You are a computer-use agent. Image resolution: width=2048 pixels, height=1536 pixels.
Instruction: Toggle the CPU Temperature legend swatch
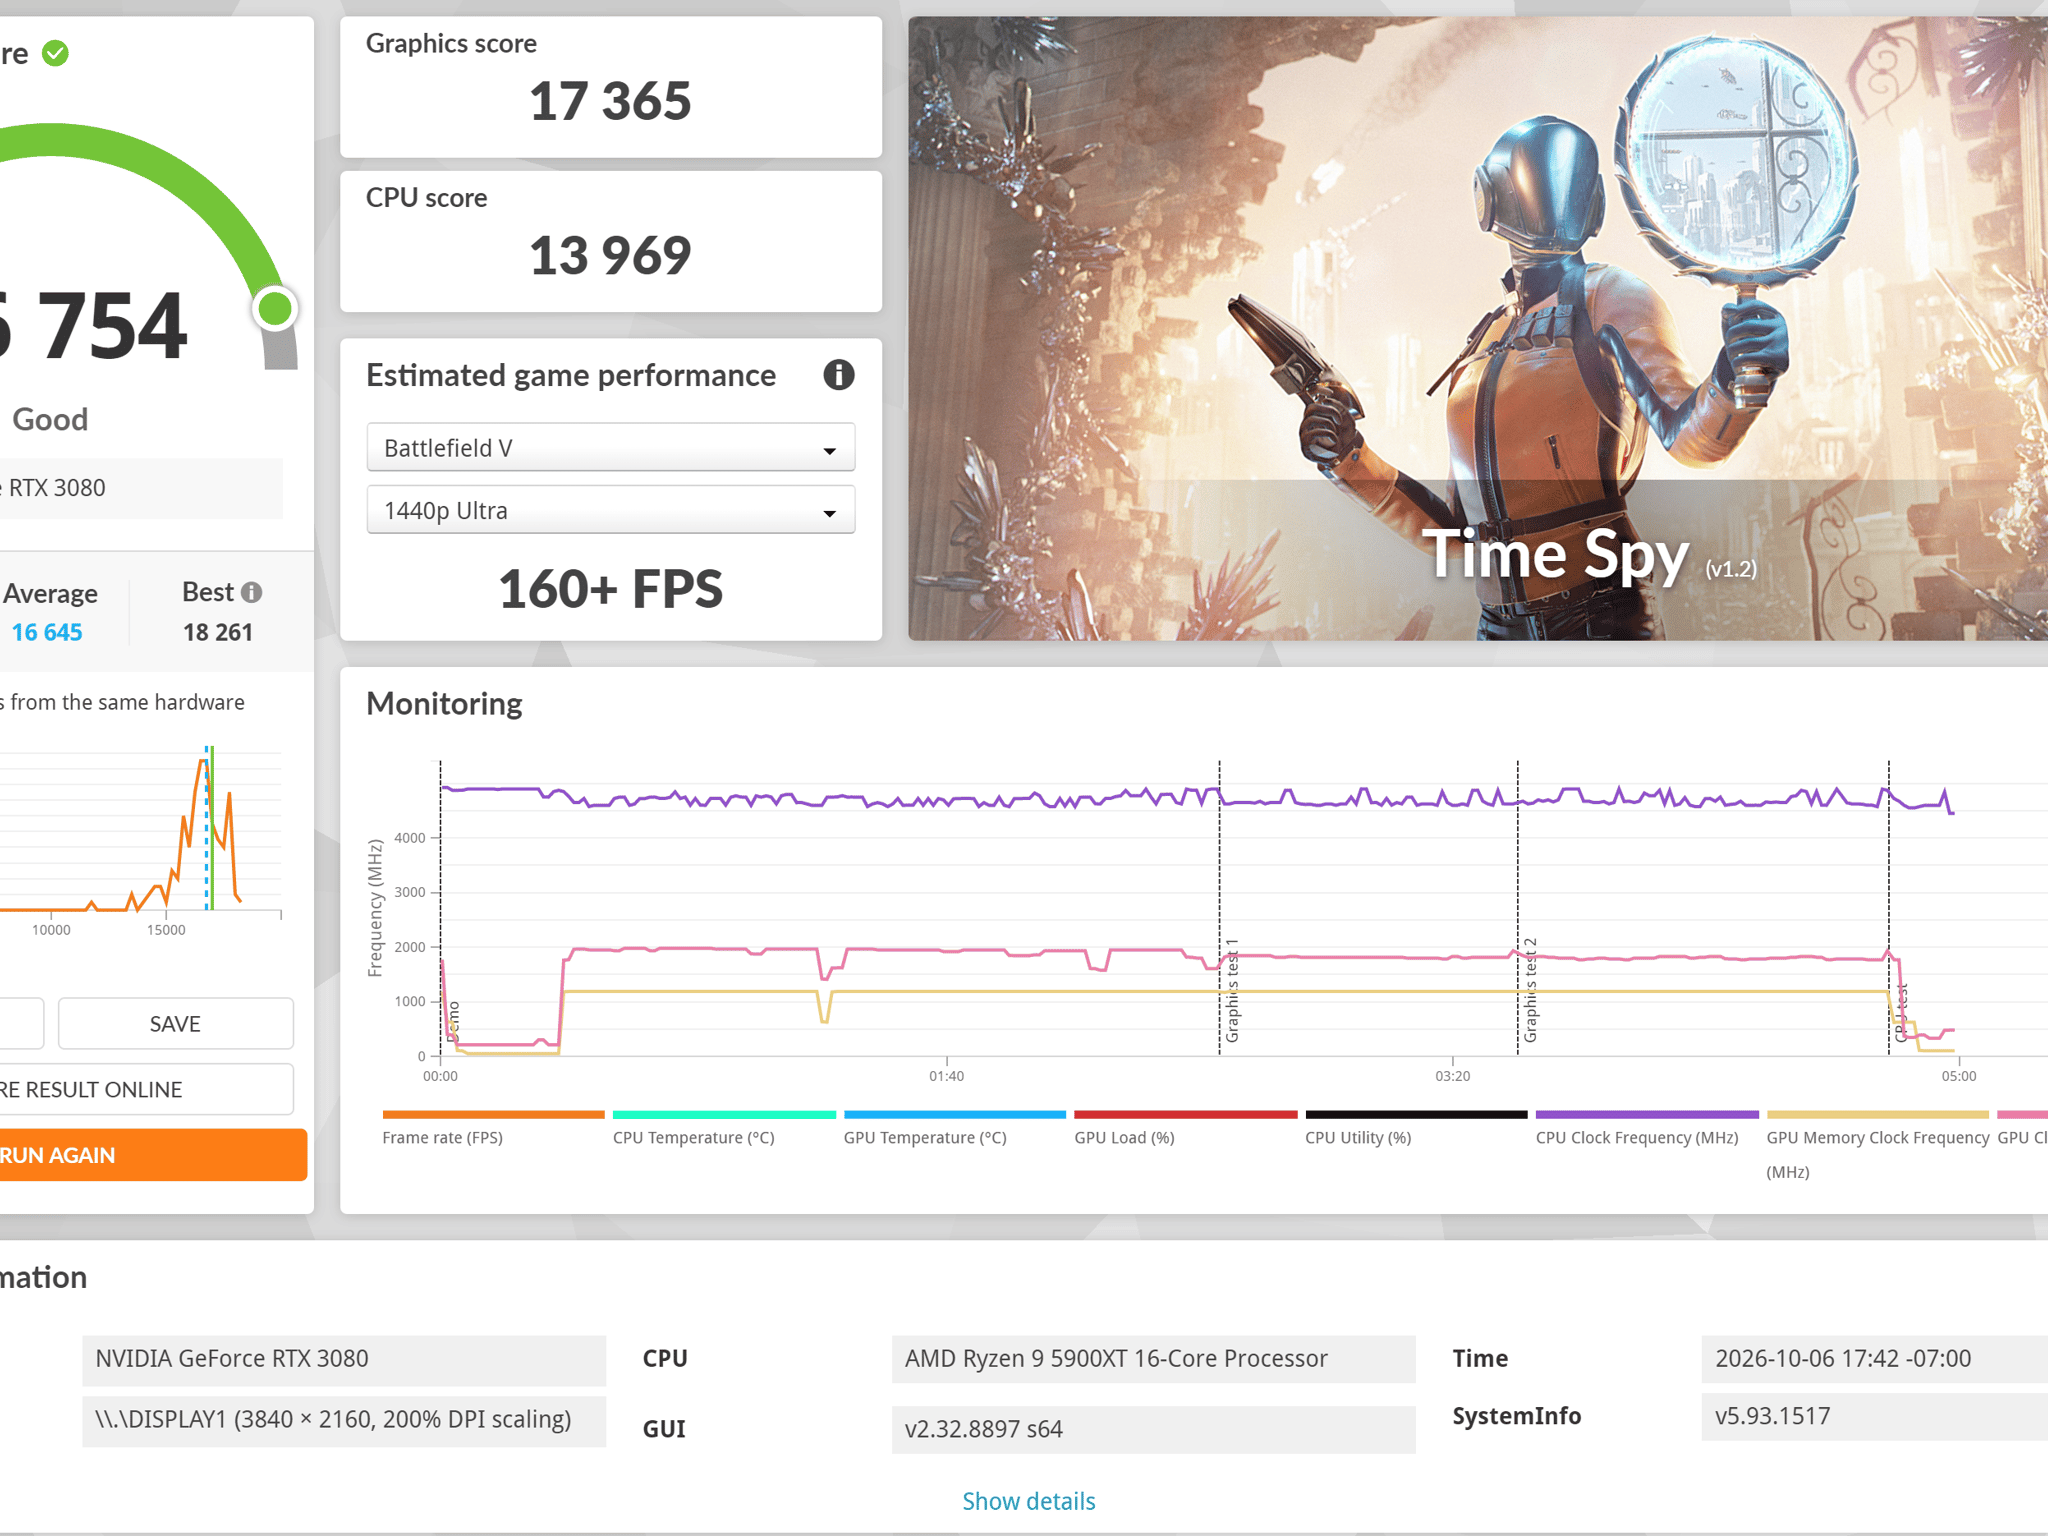pos(724,1114)
